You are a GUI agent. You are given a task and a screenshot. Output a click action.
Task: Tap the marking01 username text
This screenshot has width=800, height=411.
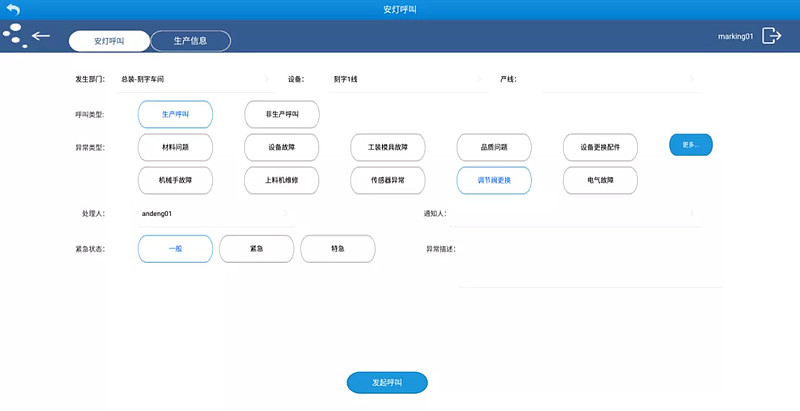click(735, 36)
